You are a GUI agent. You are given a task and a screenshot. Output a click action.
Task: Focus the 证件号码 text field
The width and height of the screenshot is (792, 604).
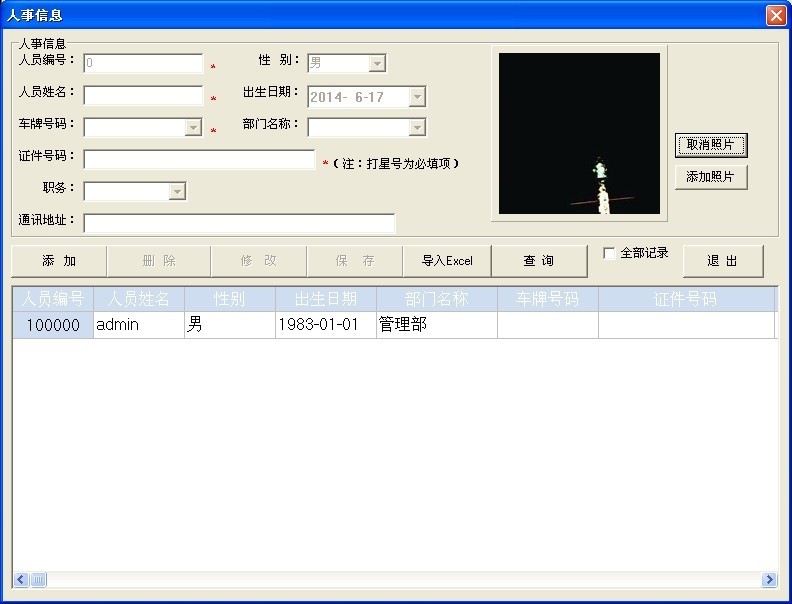coord(199,160)
